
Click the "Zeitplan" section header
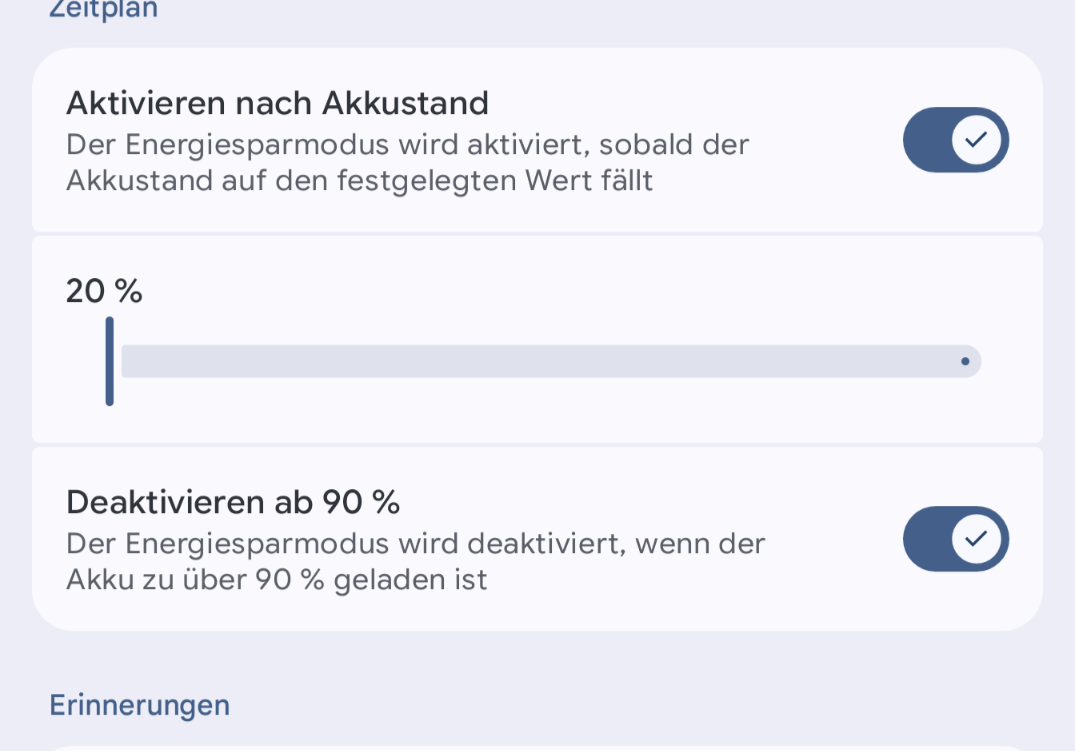point(104,9)
